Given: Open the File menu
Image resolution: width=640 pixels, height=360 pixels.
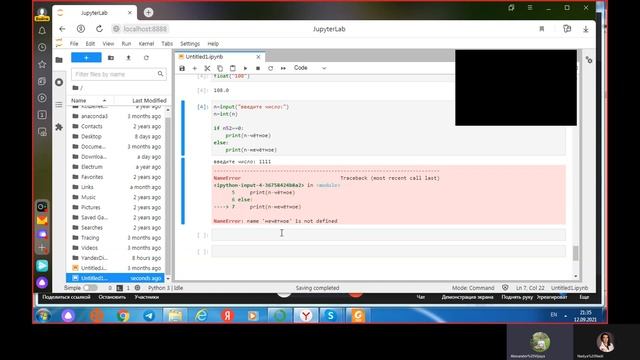Looking at the screenshot, I should pos(74,44).
